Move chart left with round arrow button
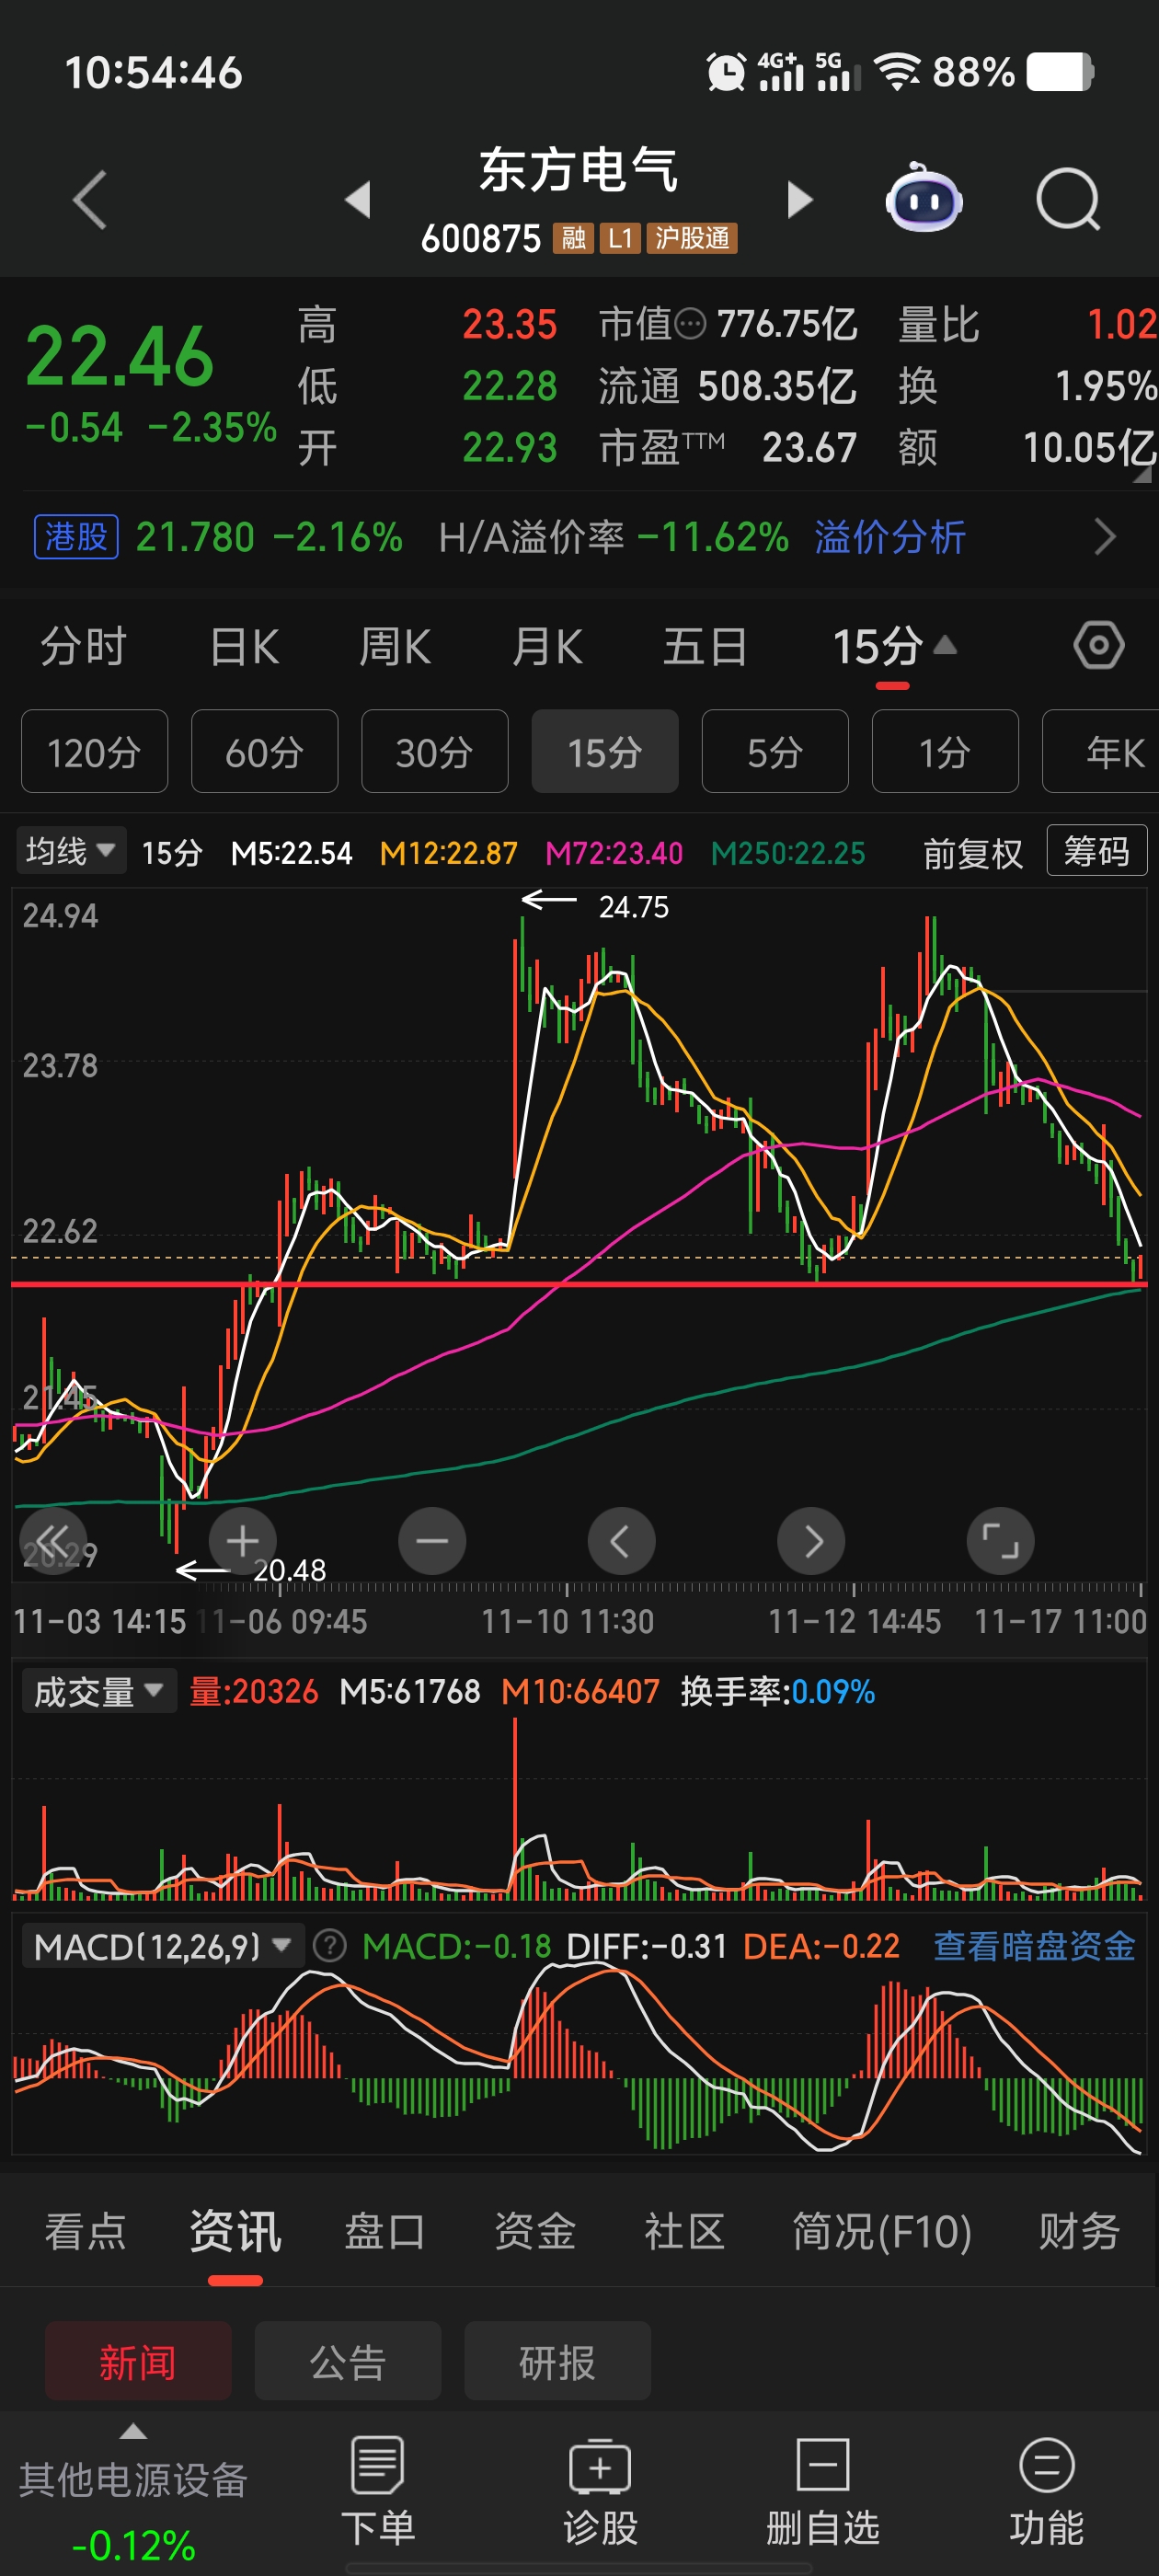This screenshot has height=2576, width=1159. click(x=621, y=1541)
